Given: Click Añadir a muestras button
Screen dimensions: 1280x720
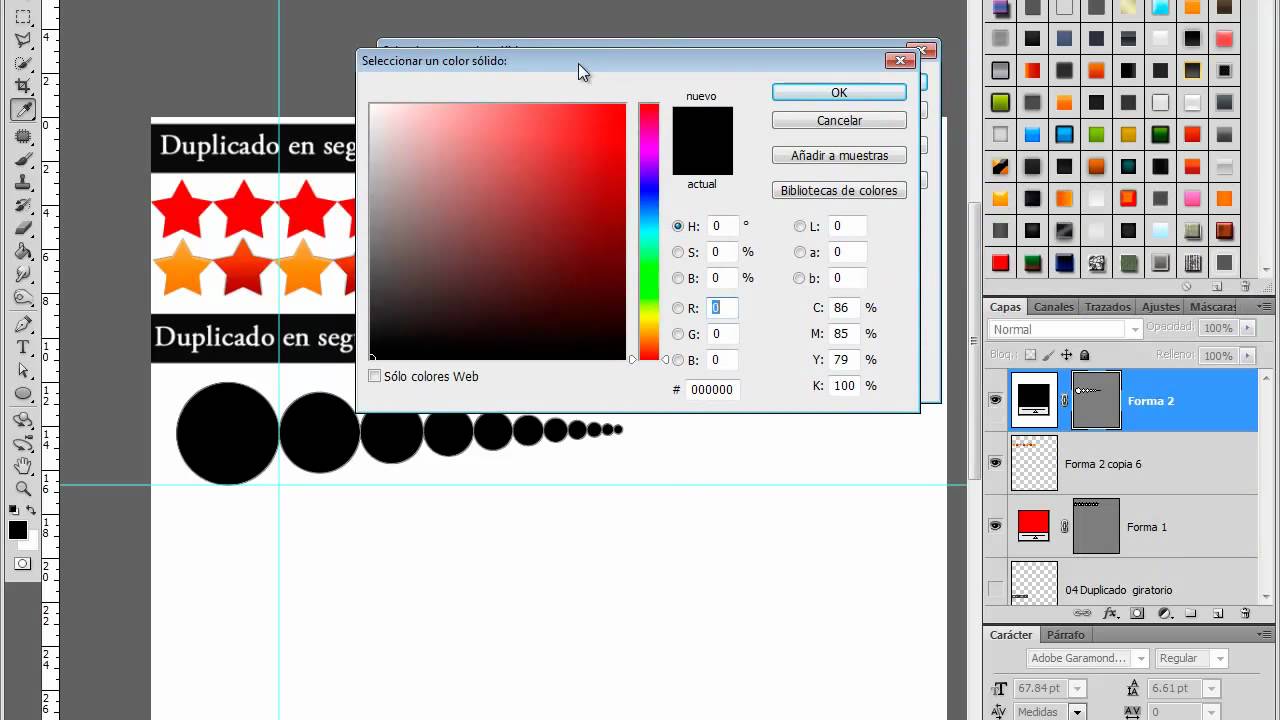Looking at the screenshot, I should [839, 156].
